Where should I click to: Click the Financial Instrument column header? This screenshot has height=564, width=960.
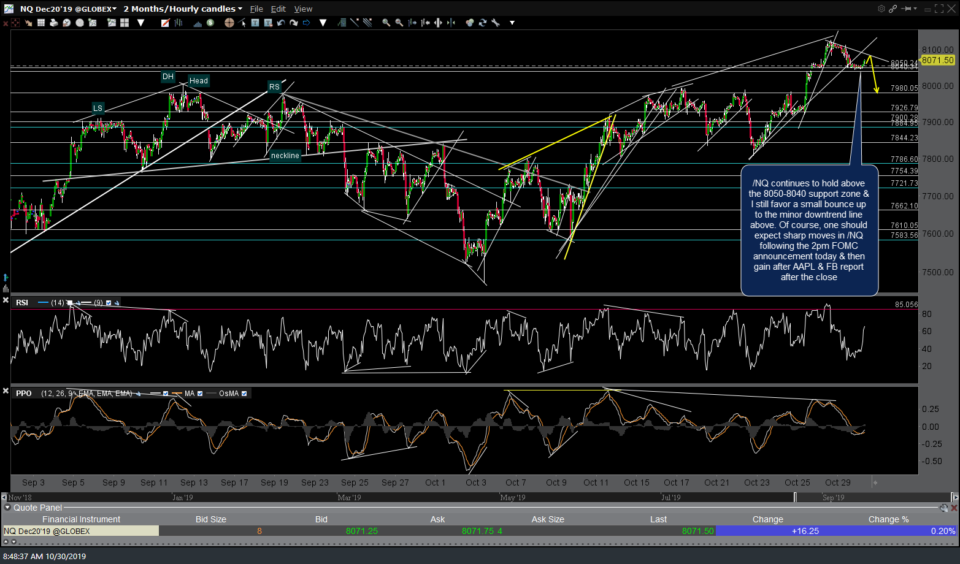coord(81,519)
